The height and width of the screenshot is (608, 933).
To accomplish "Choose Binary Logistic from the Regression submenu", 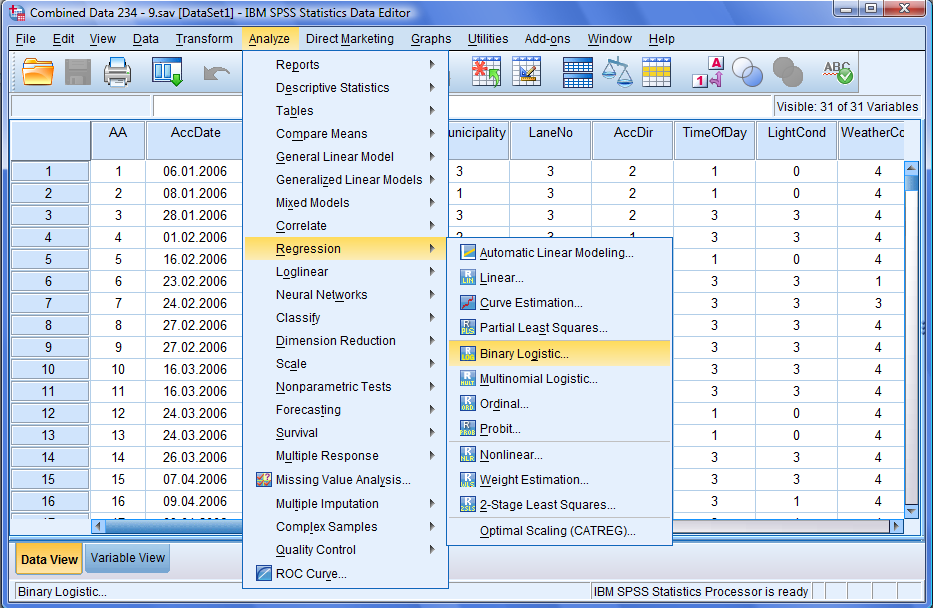I will pos(559,353).
